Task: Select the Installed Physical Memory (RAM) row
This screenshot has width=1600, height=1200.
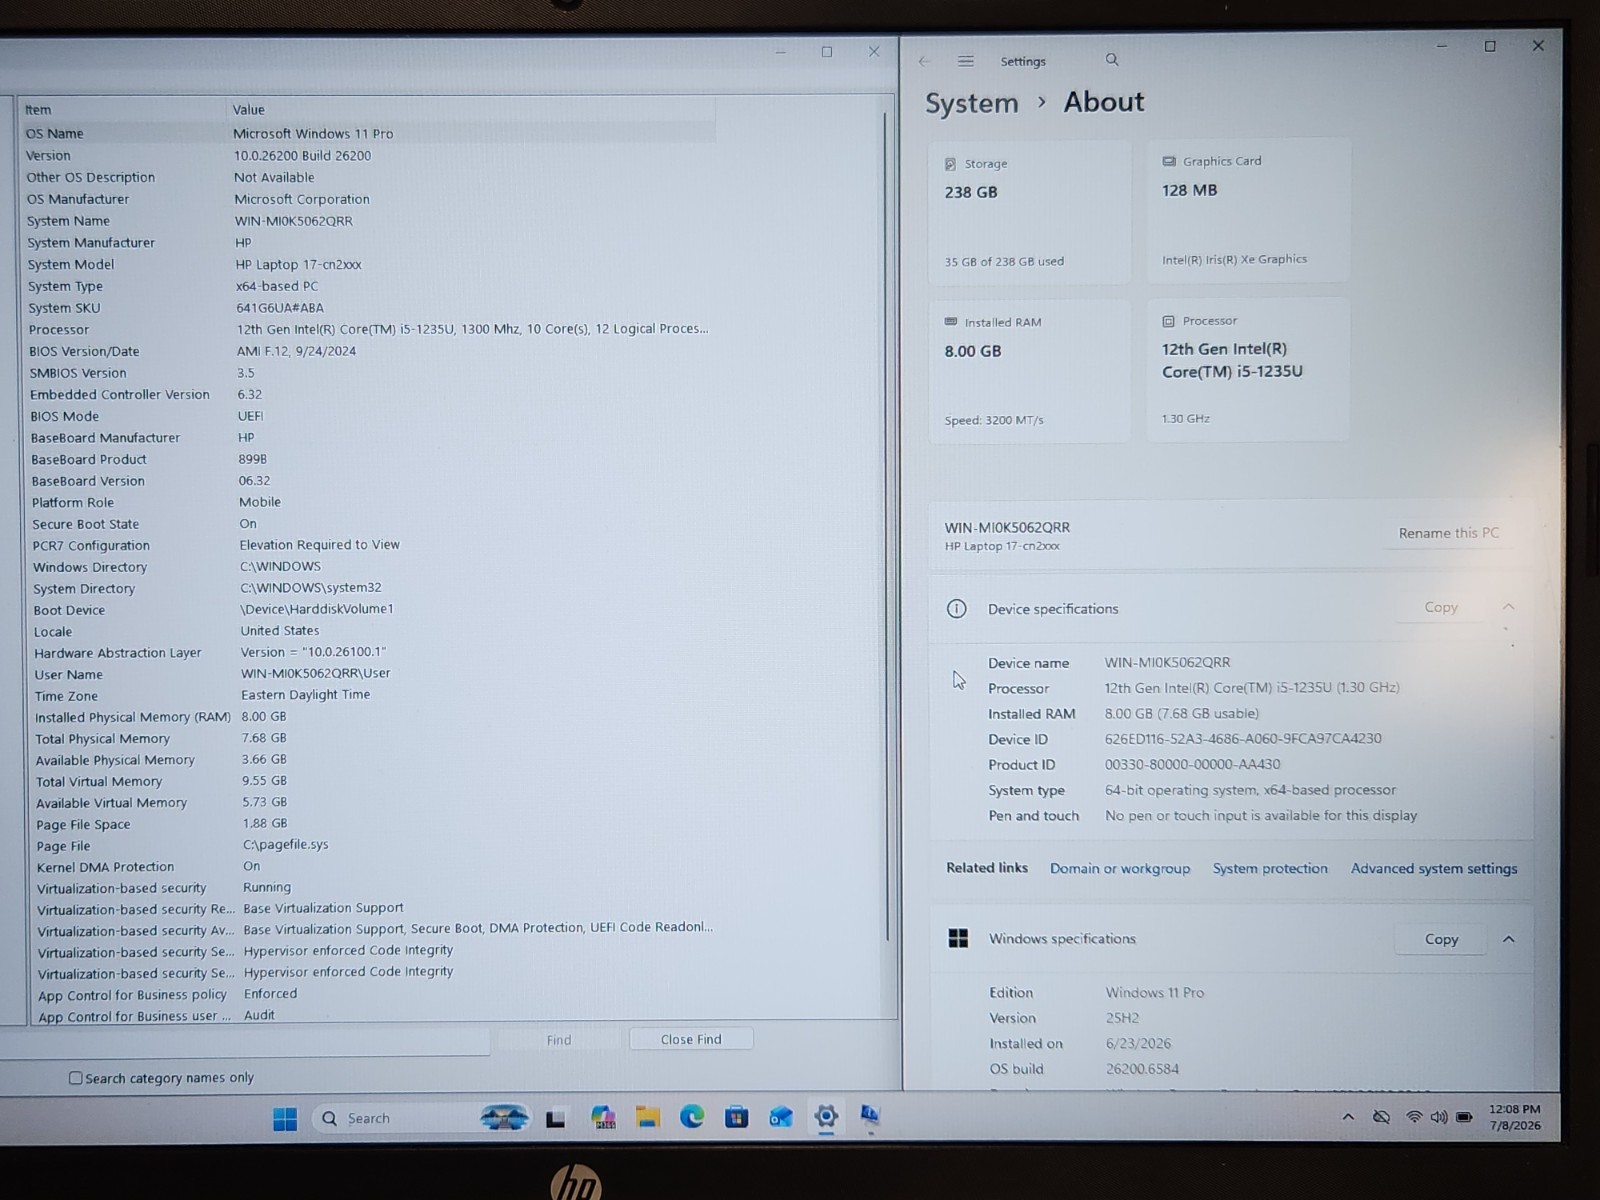Action: pos(371,717)
